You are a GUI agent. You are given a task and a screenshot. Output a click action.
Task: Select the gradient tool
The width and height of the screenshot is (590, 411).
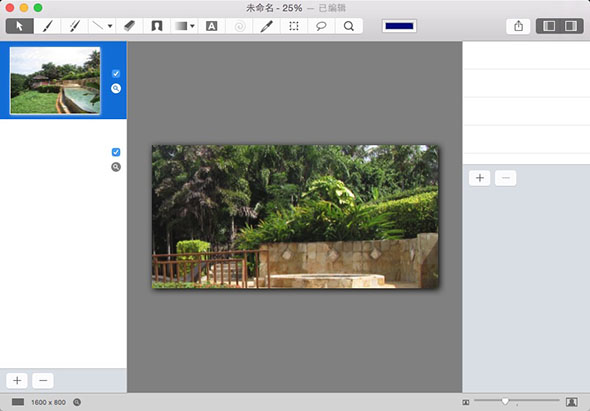tap(181, 26)
